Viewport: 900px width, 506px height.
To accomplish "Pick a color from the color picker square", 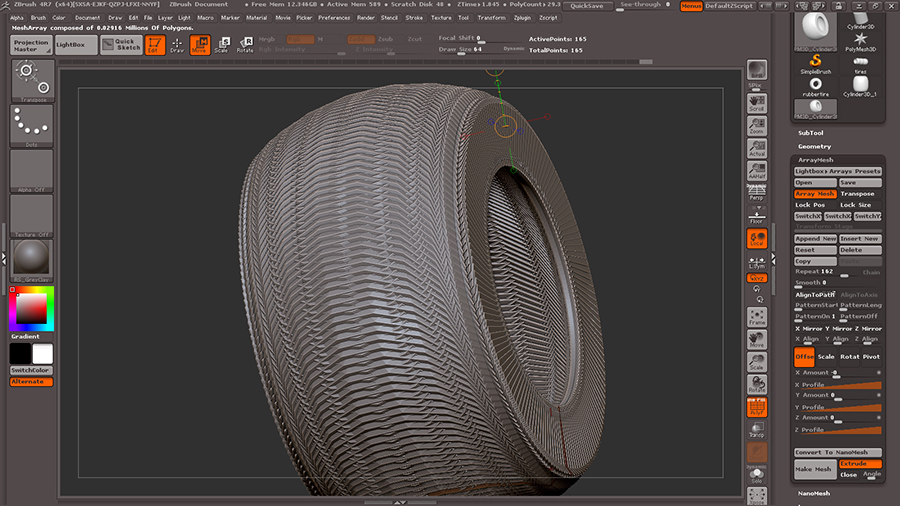I will pos(32,308).
